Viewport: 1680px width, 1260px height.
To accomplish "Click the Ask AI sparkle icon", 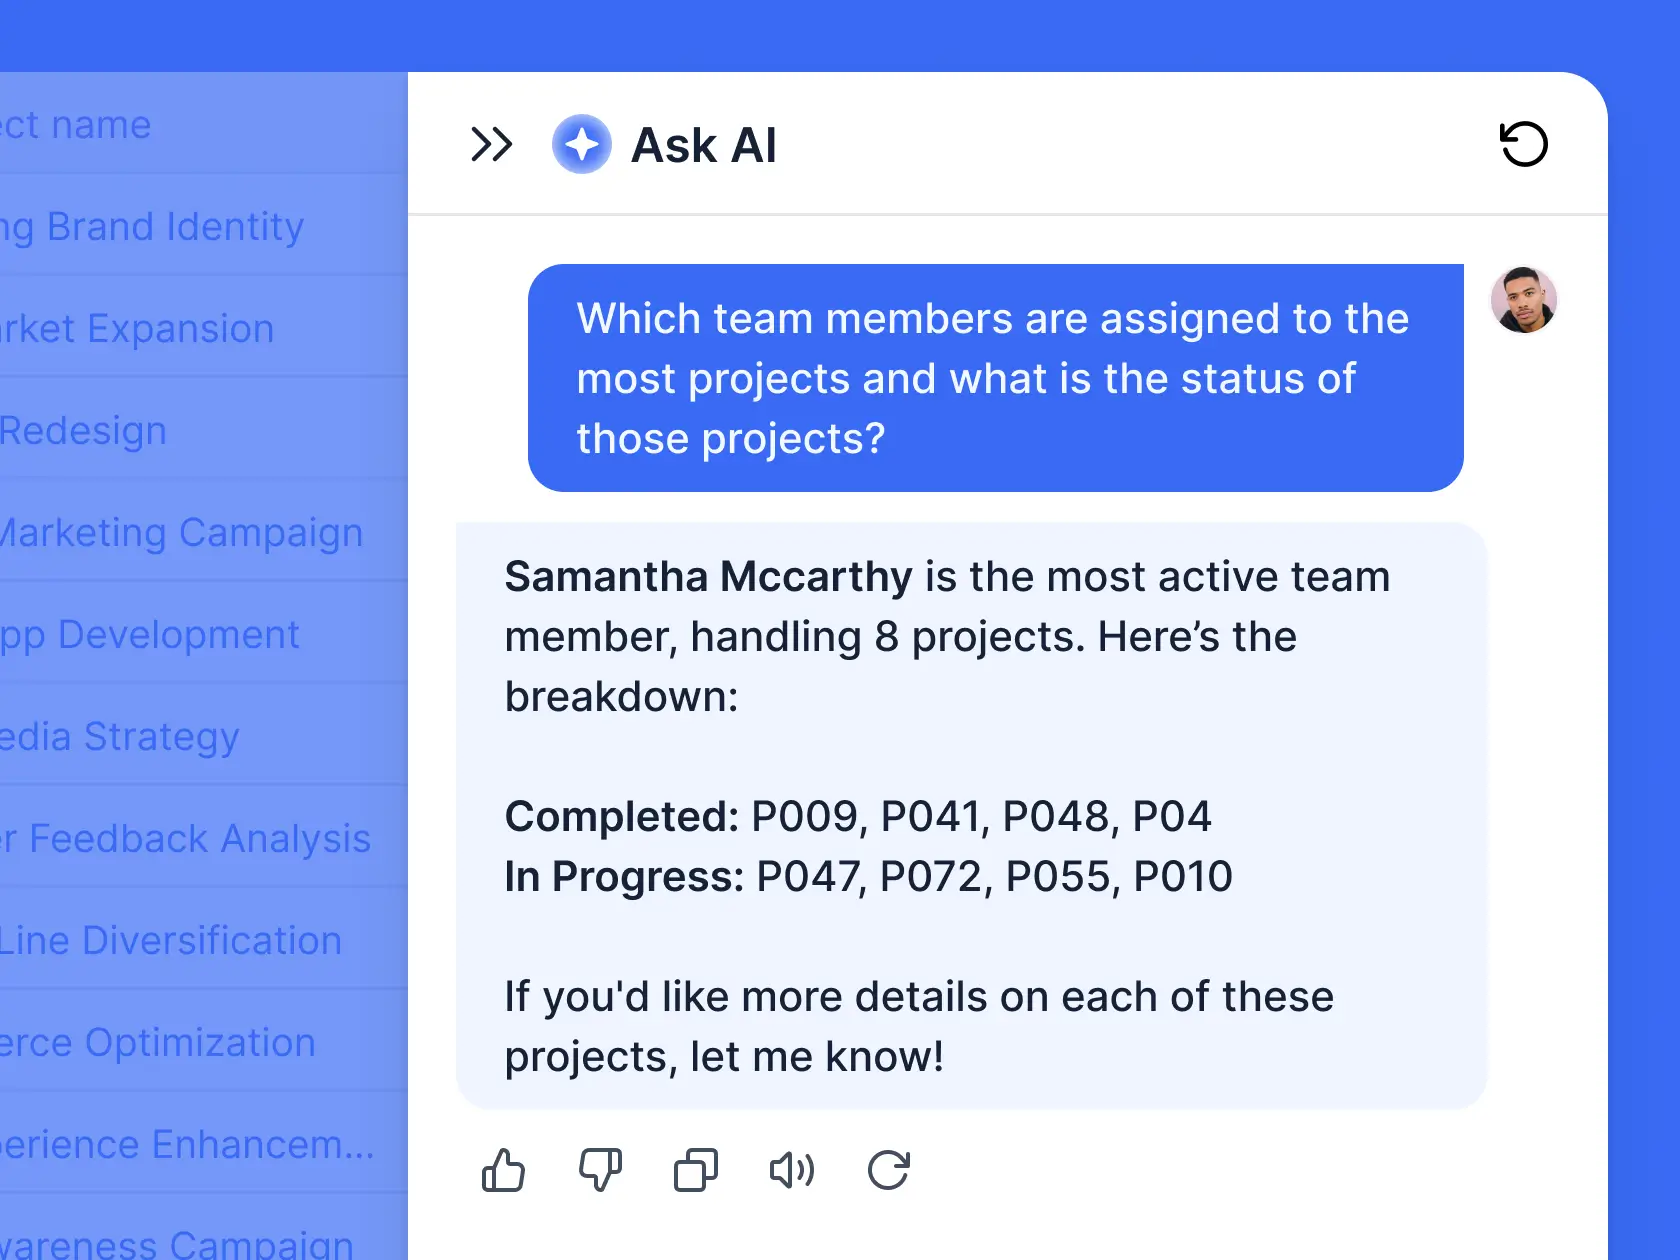I will pyautogui.click(x=581, y=144).
